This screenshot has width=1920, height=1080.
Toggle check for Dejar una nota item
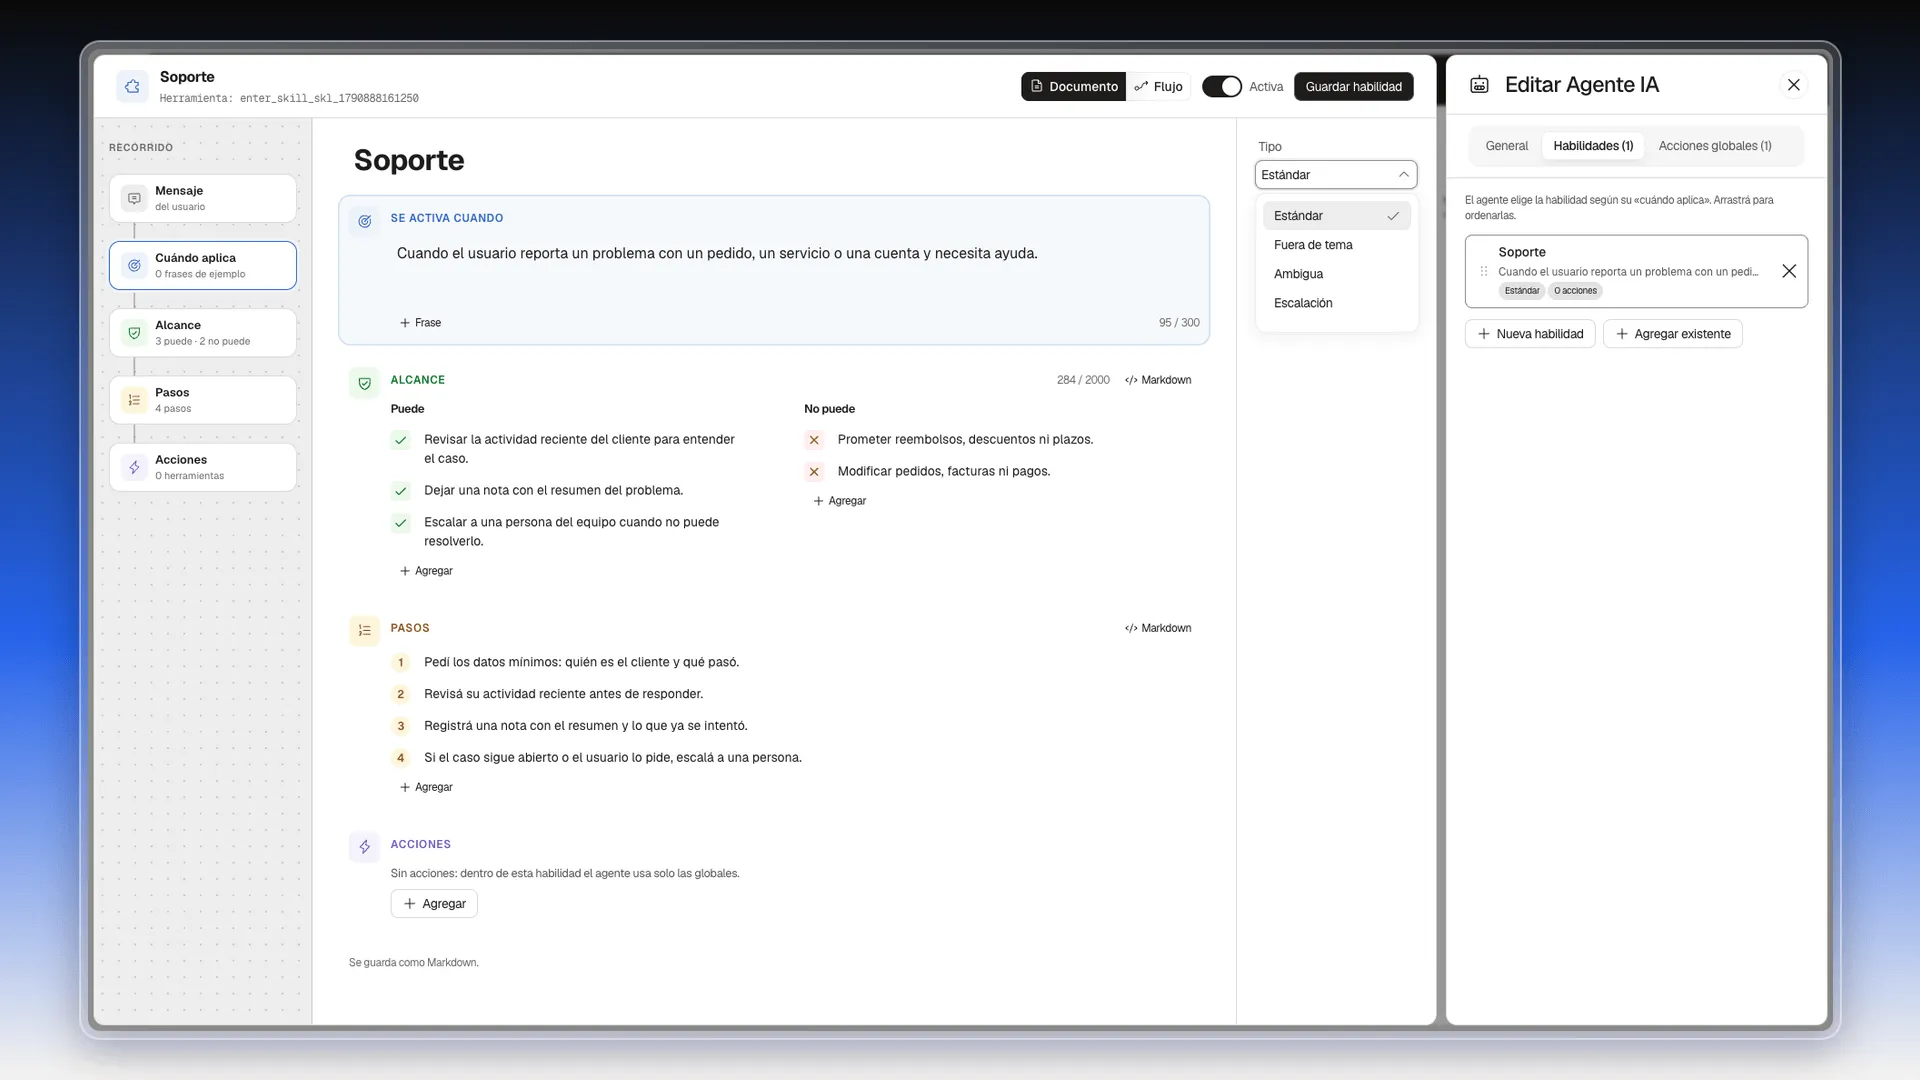[x=401, y=491]
